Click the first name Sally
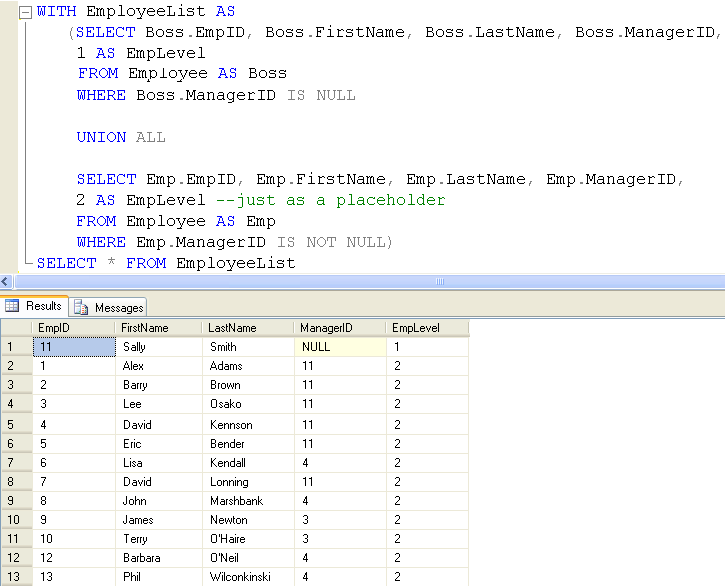This screenshot has width=725, height=586. [x=134, y=347]
